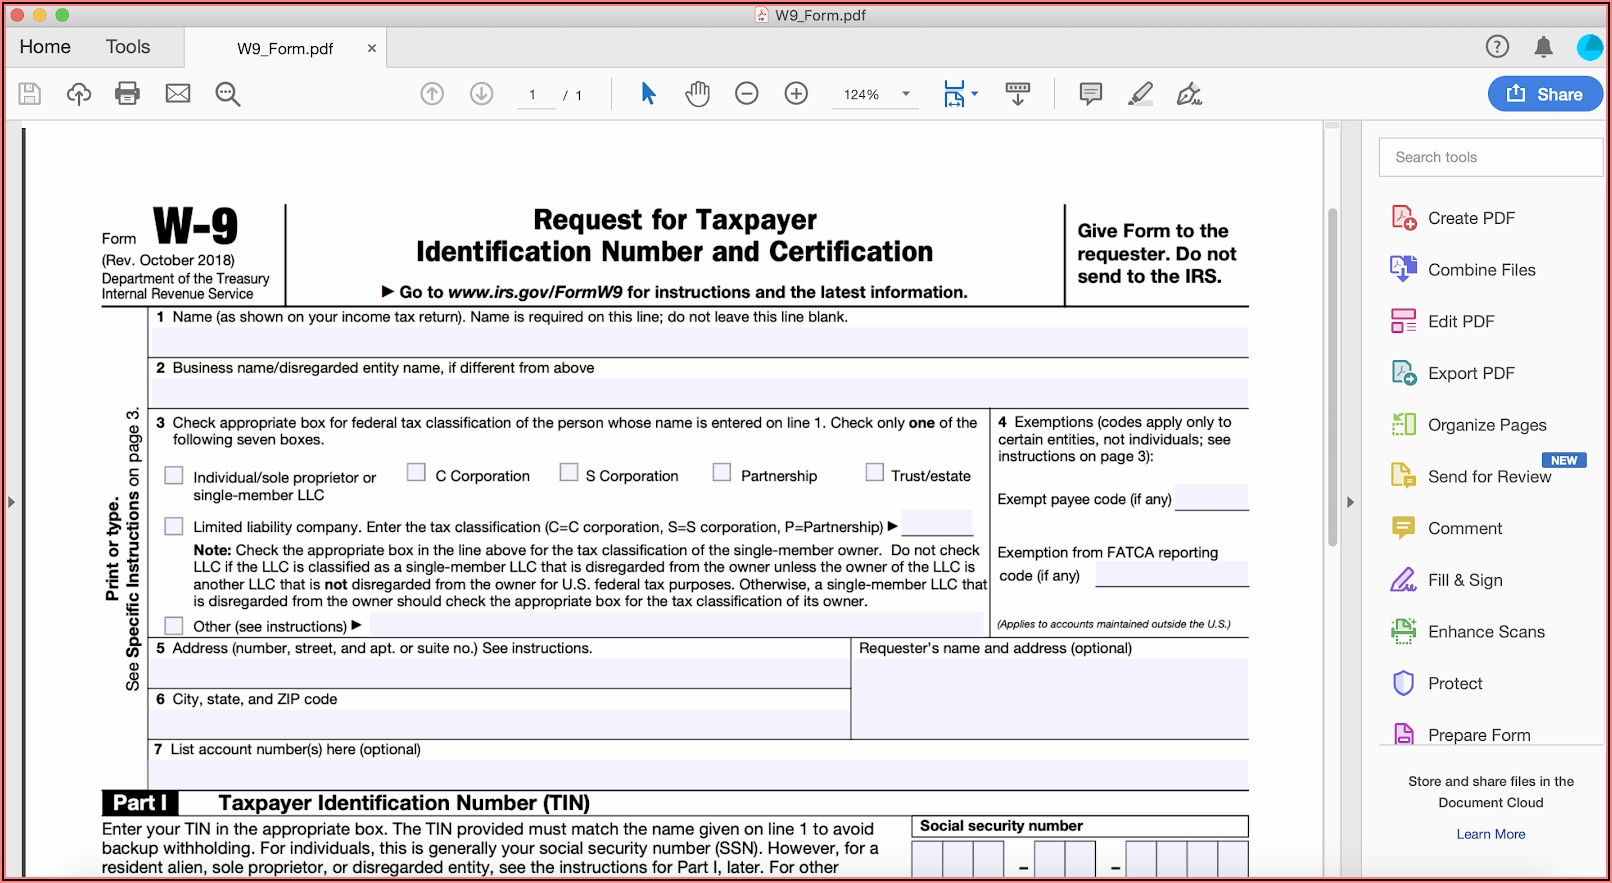Open the zoom level dropdown
Screen dimensions: 1612x883
coord(906,94)
